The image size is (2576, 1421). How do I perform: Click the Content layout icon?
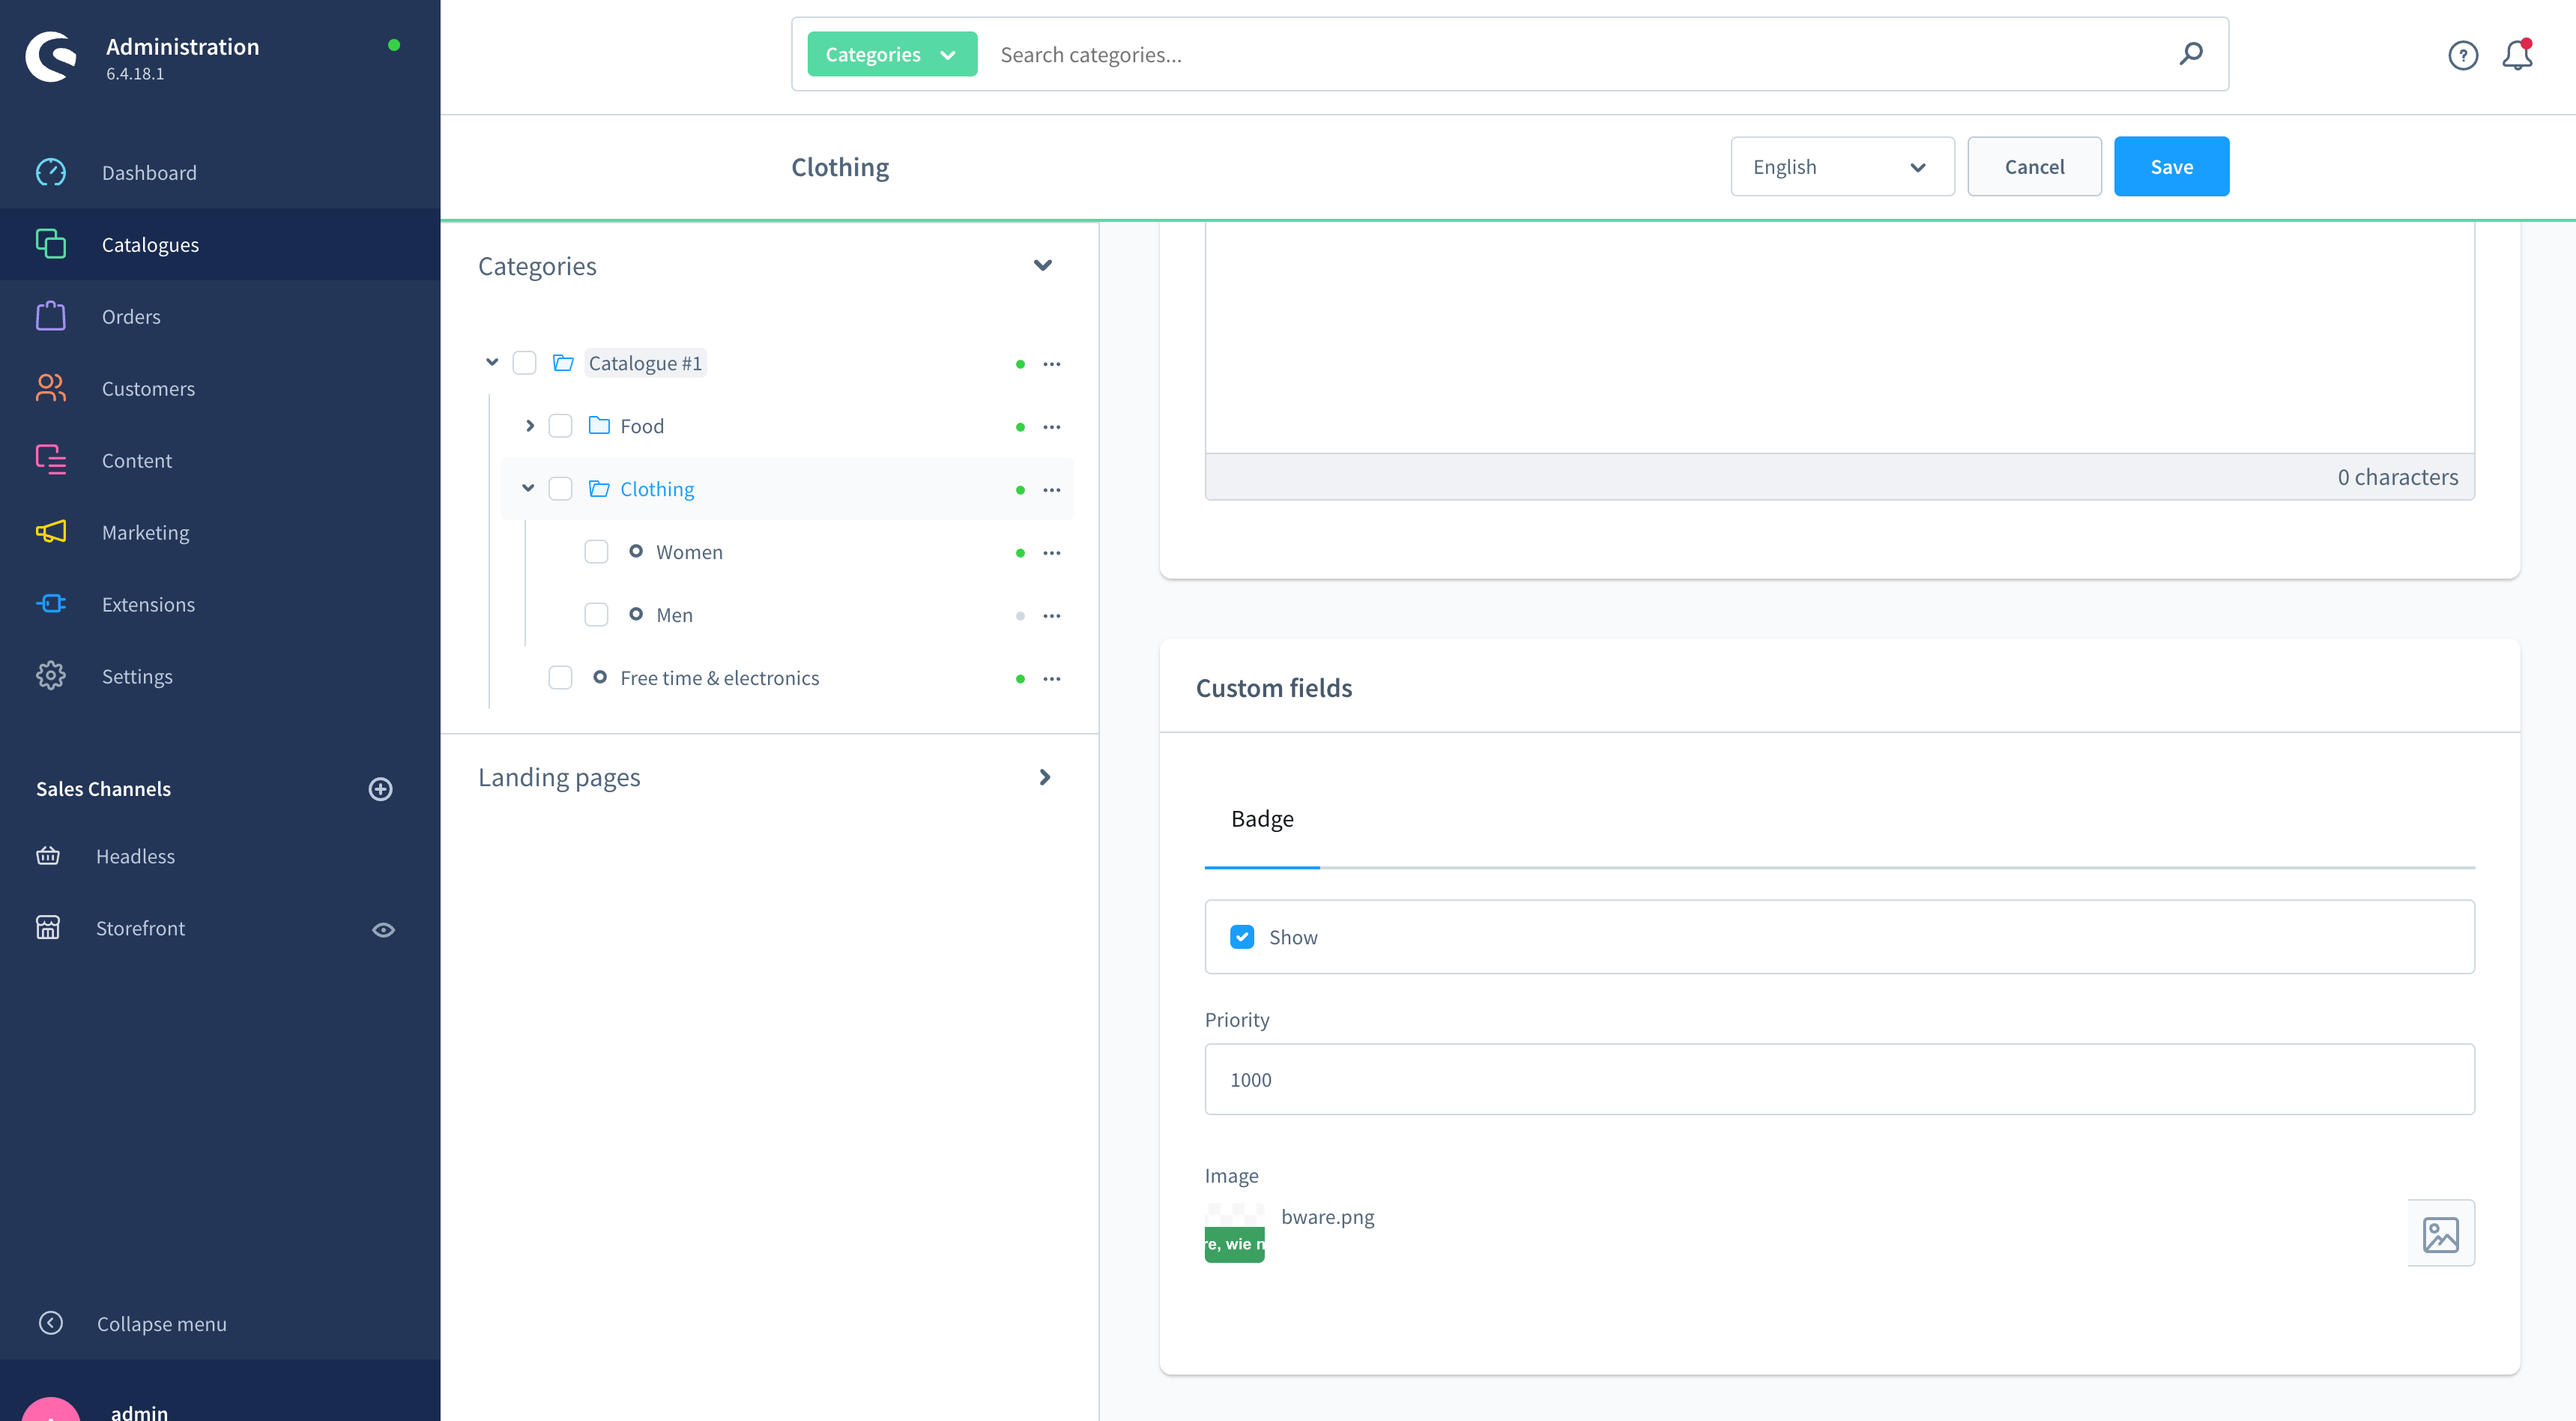(51, 460)
